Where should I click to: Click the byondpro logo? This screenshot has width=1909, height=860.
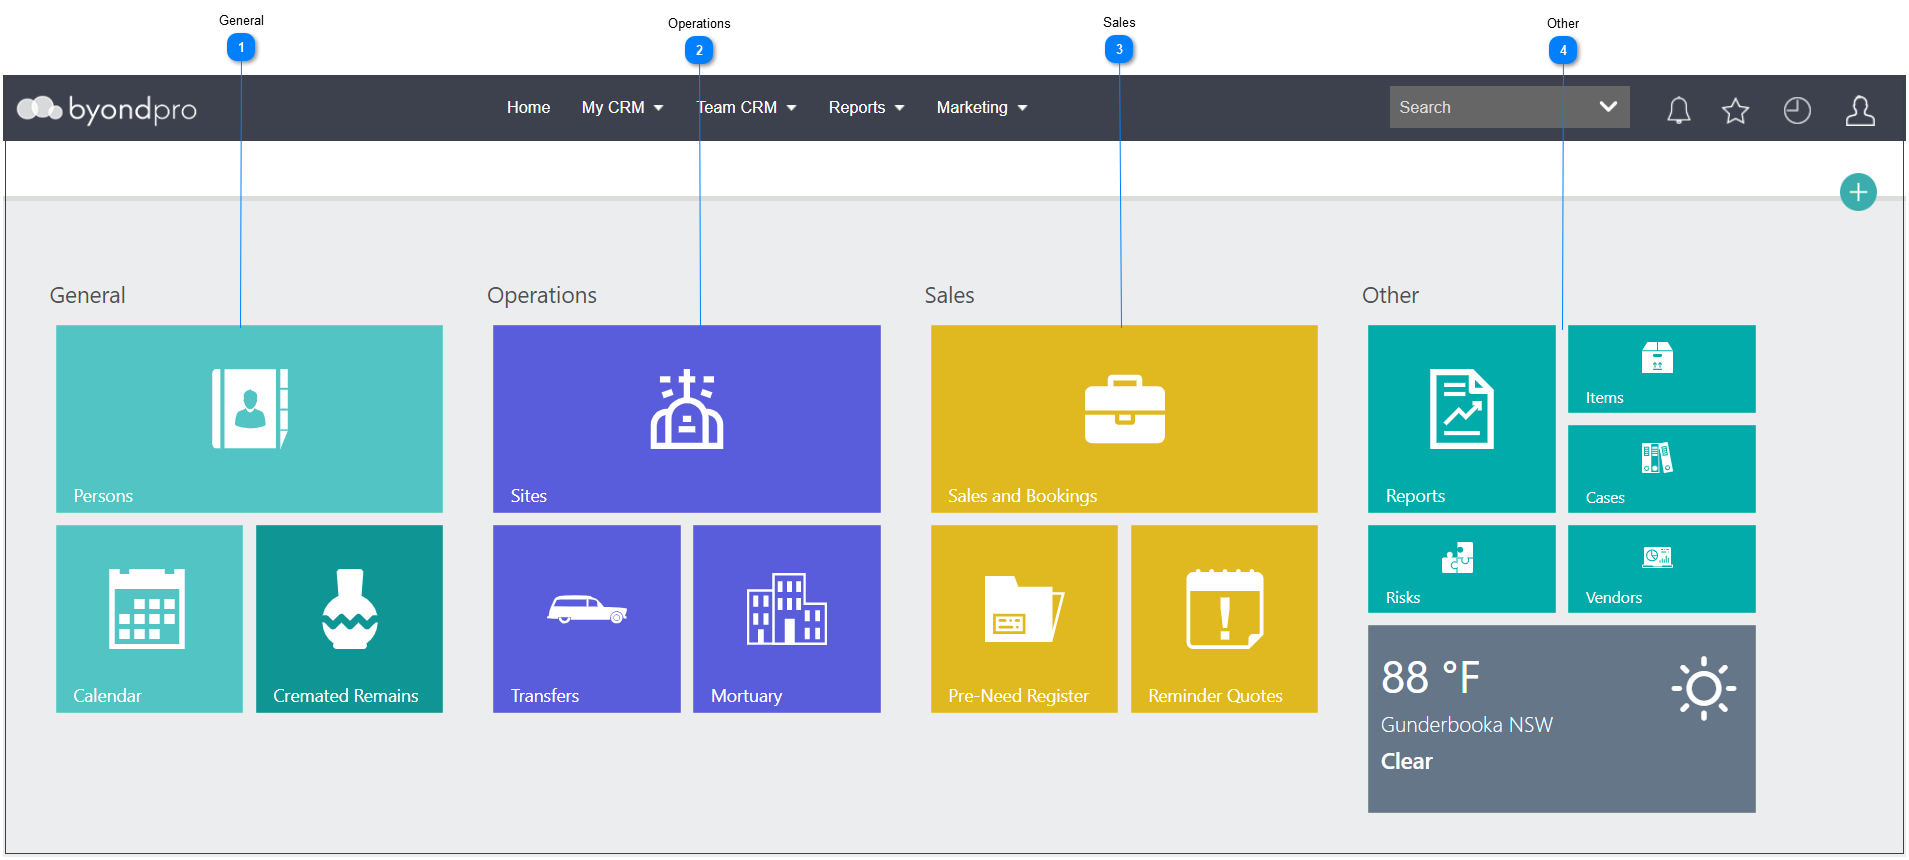(x=107, y=109)
